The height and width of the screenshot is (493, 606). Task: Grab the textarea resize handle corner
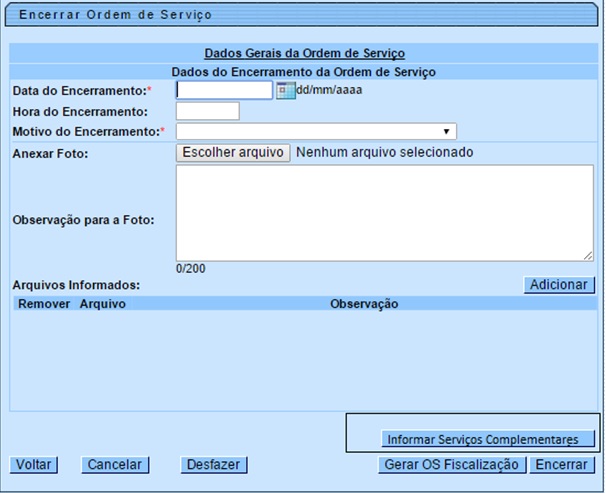pyautogui.click(x=588, y=255)
